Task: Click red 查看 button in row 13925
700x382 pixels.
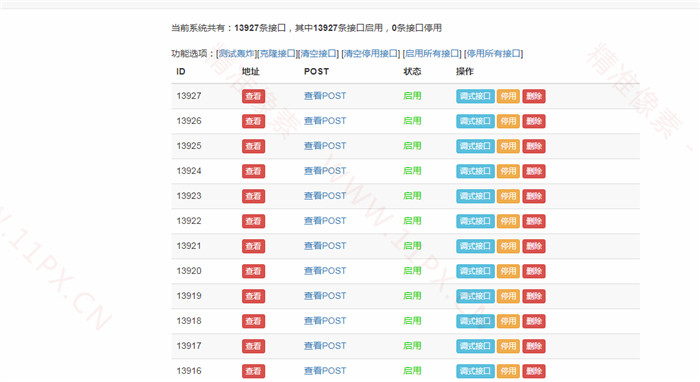Action: point(254,146)
